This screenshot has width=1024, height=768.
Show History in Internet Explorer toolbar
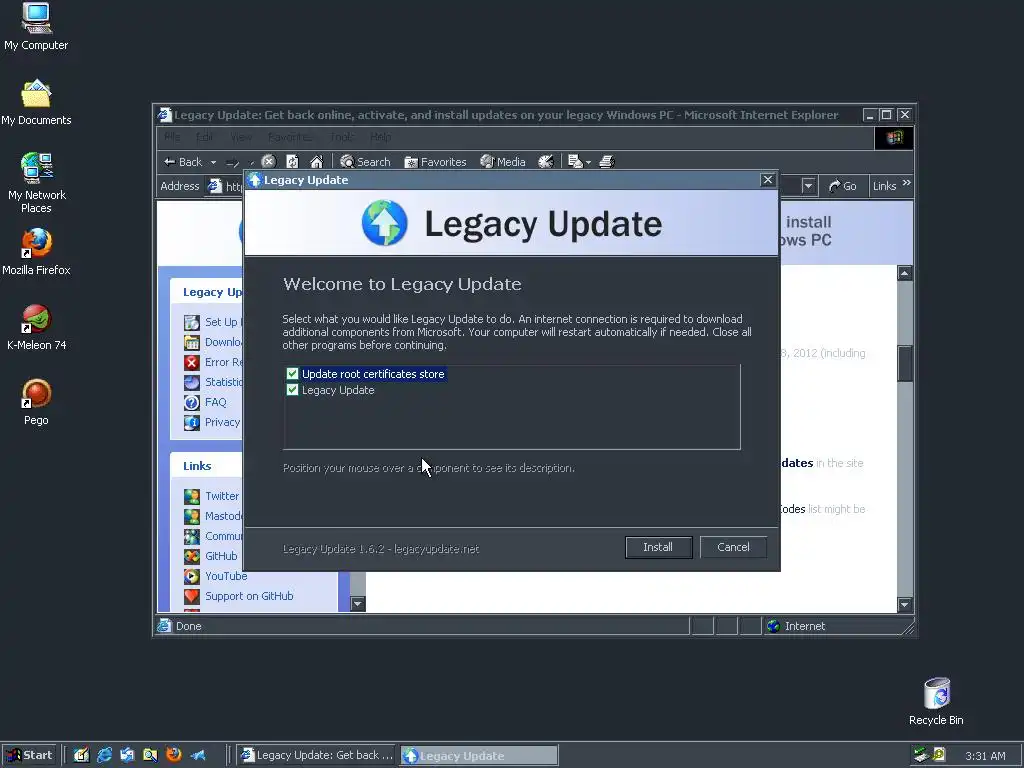(x=545, y=161)
